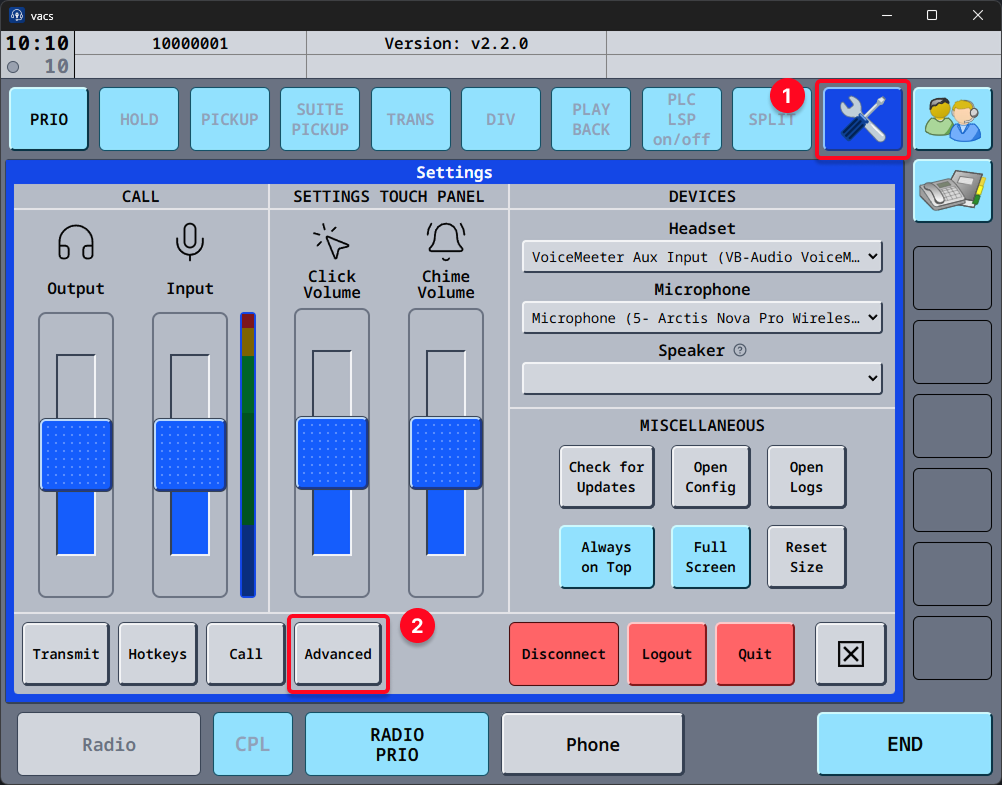Image resolution: width=1002 pixels, height=785 pixels.
Task: Toggle Full Screen mode
Action: pos(710,557)
